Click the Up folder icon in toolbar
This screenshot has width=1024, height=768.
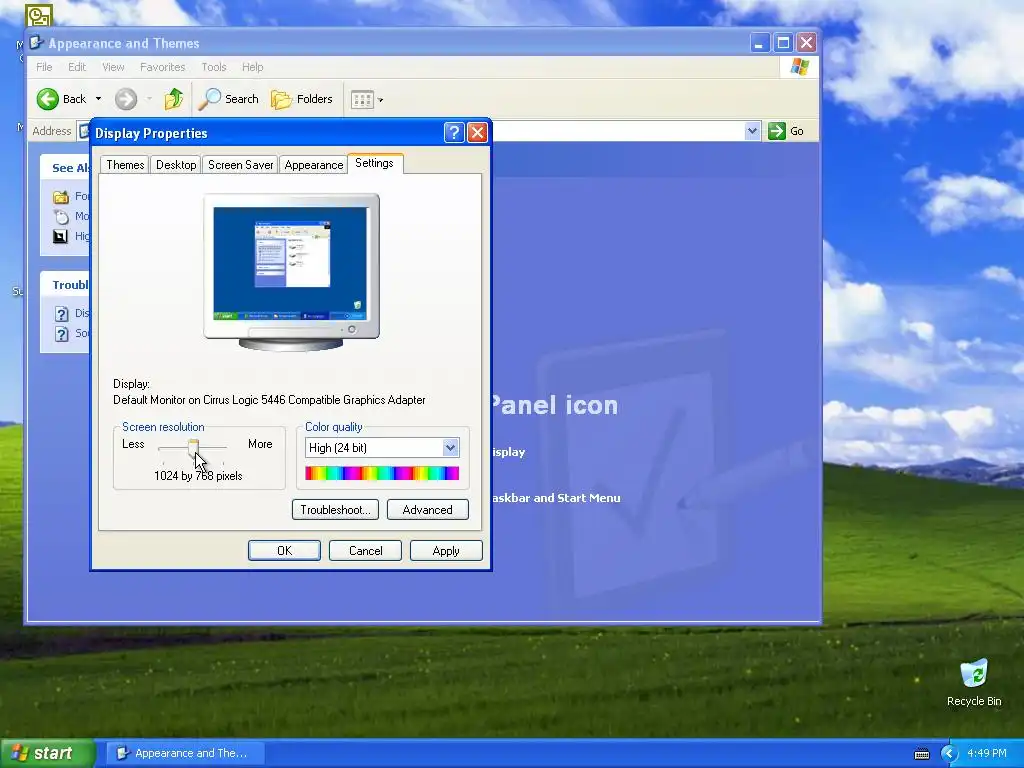pyautogui.click(x=174, y=99)
